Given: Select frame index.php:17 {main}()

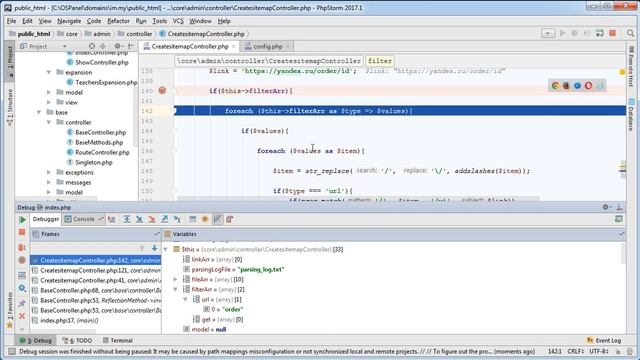Looking at the screenshot, I should click(96, 320).
